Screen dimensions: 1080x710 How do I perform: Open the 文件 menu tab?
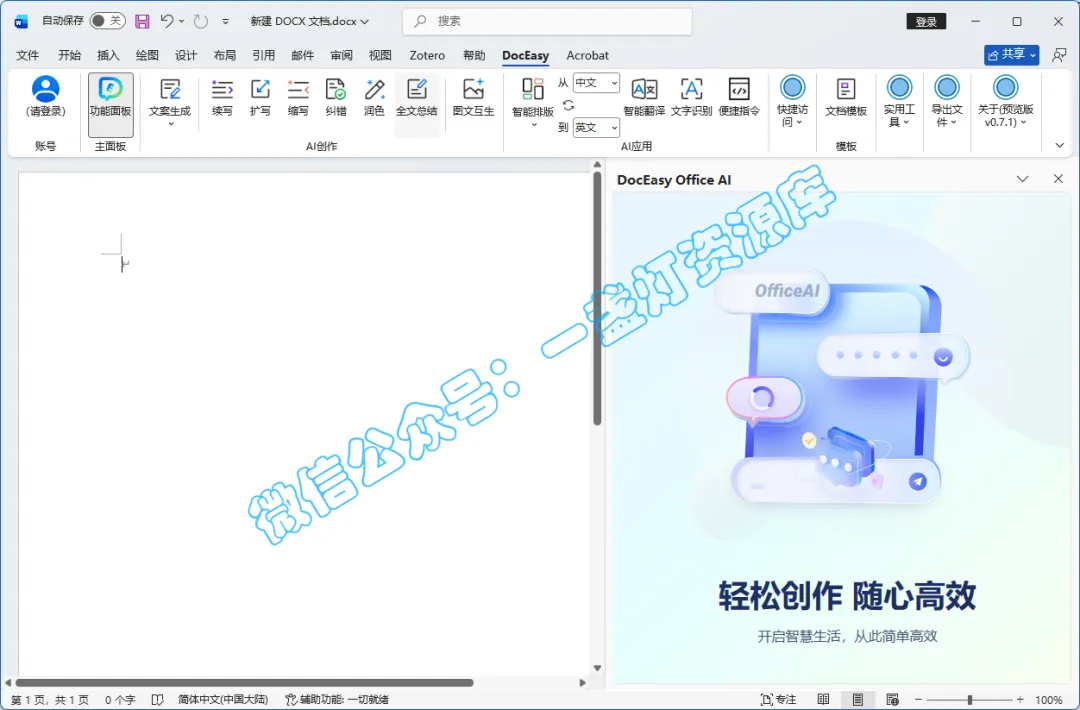28,55
